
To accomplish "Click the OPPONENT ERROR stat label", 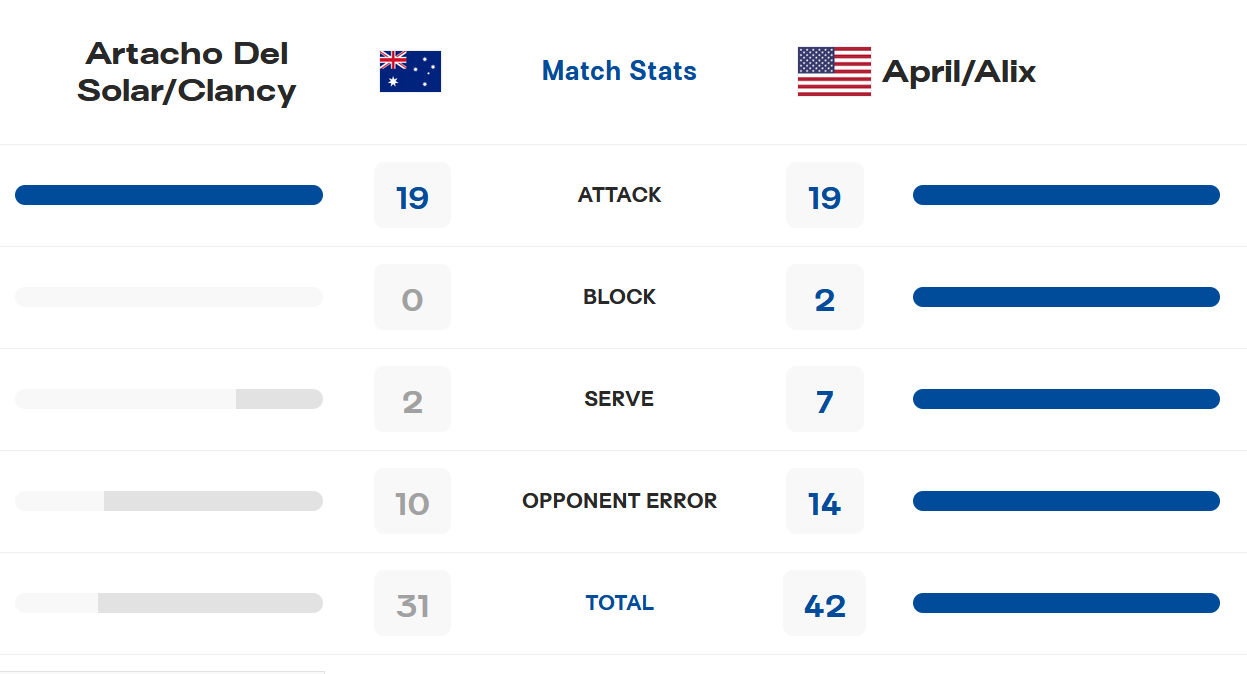I will [619, 501].
